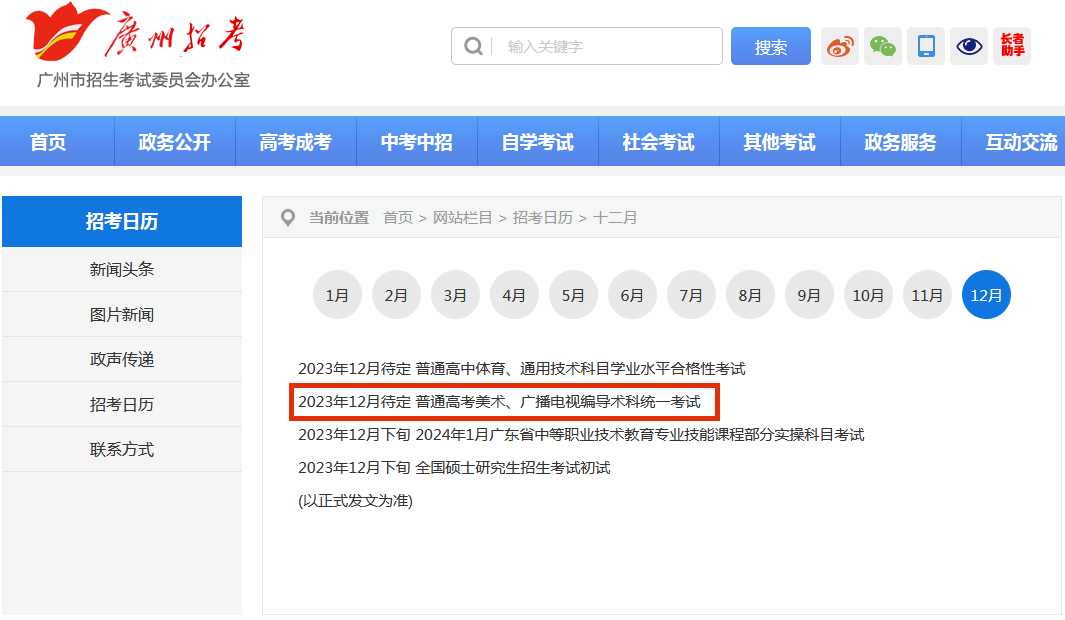Go to 政务公开 in the navigation bar
The image size is (1065, 620).
pos(174,142)
